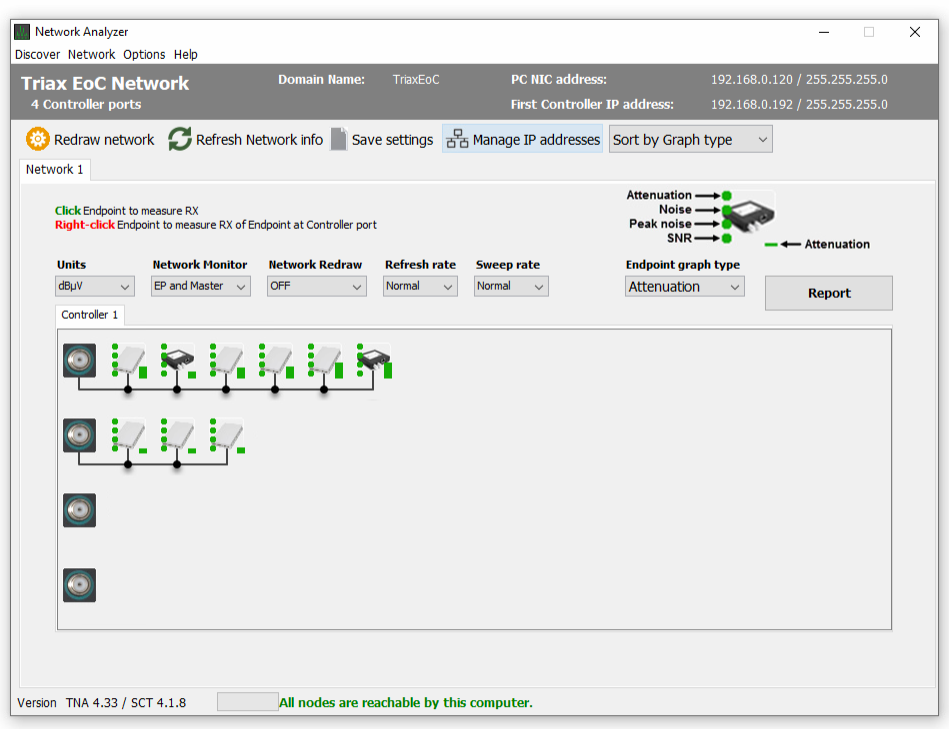Viewport: 949px width, 729px height.
Task: Click fourth endpoint device on controller port one
Action: (275, 359)
